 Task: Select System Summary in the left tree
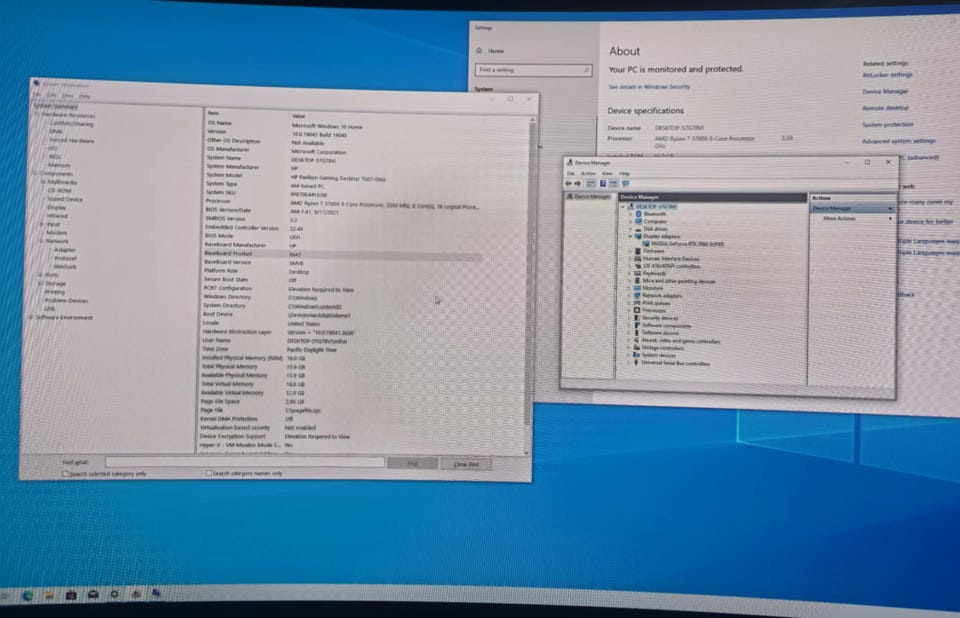56,107
